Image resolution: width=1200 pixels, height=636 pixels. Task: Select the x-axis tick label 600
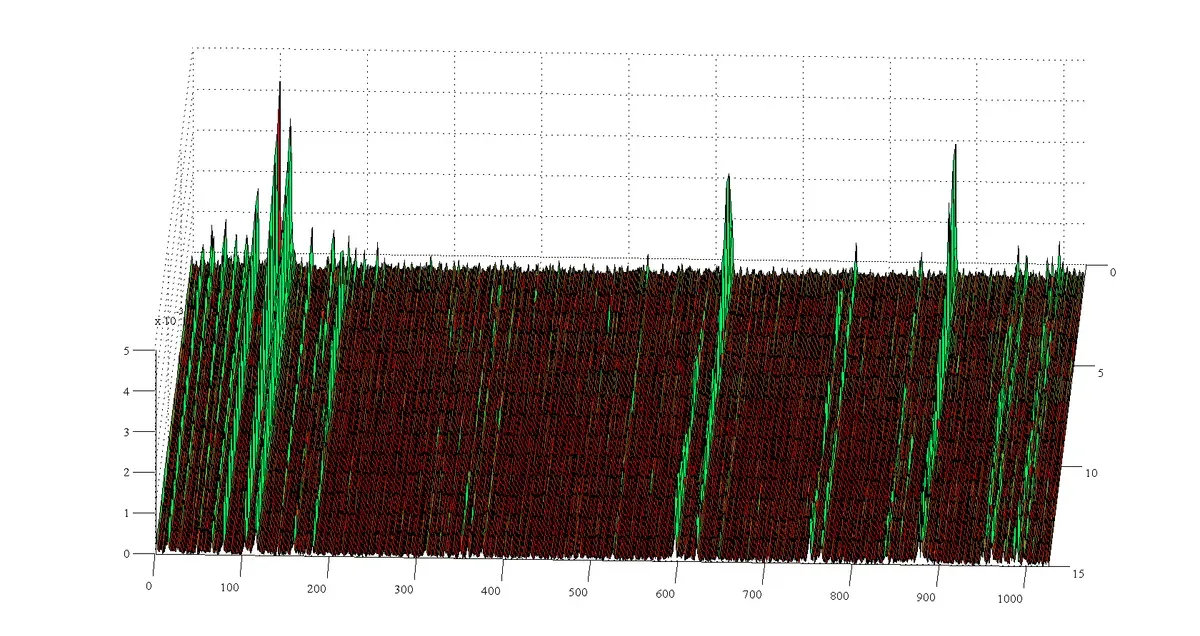665,595
